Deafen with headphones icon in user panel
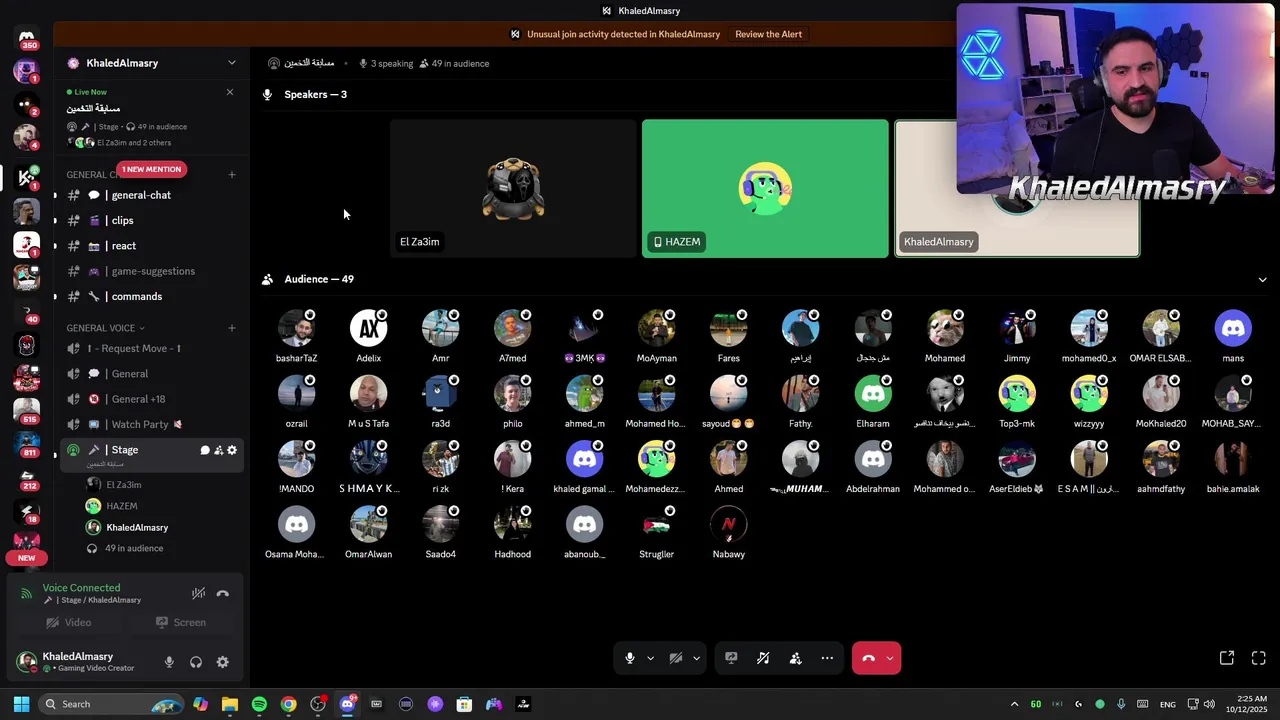 [196, 662]
